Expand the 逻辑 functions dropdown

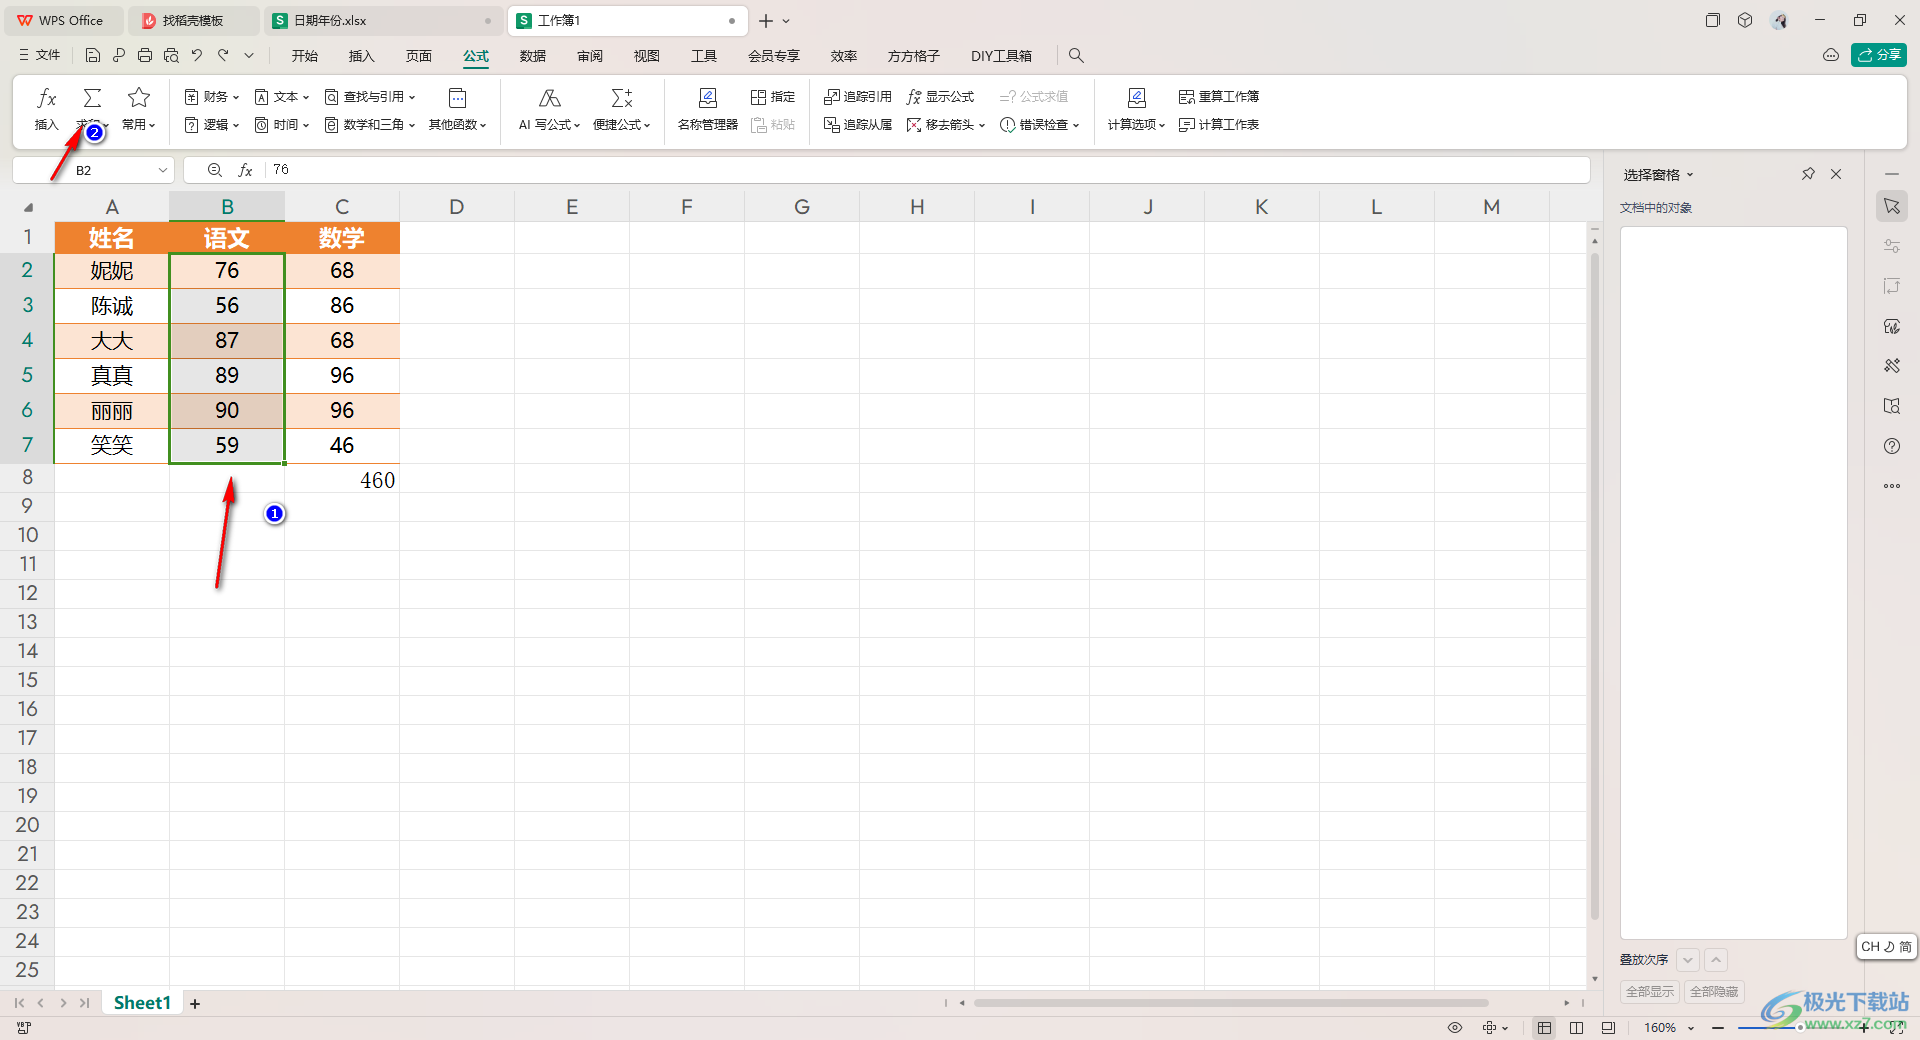(x=212, y=125)
